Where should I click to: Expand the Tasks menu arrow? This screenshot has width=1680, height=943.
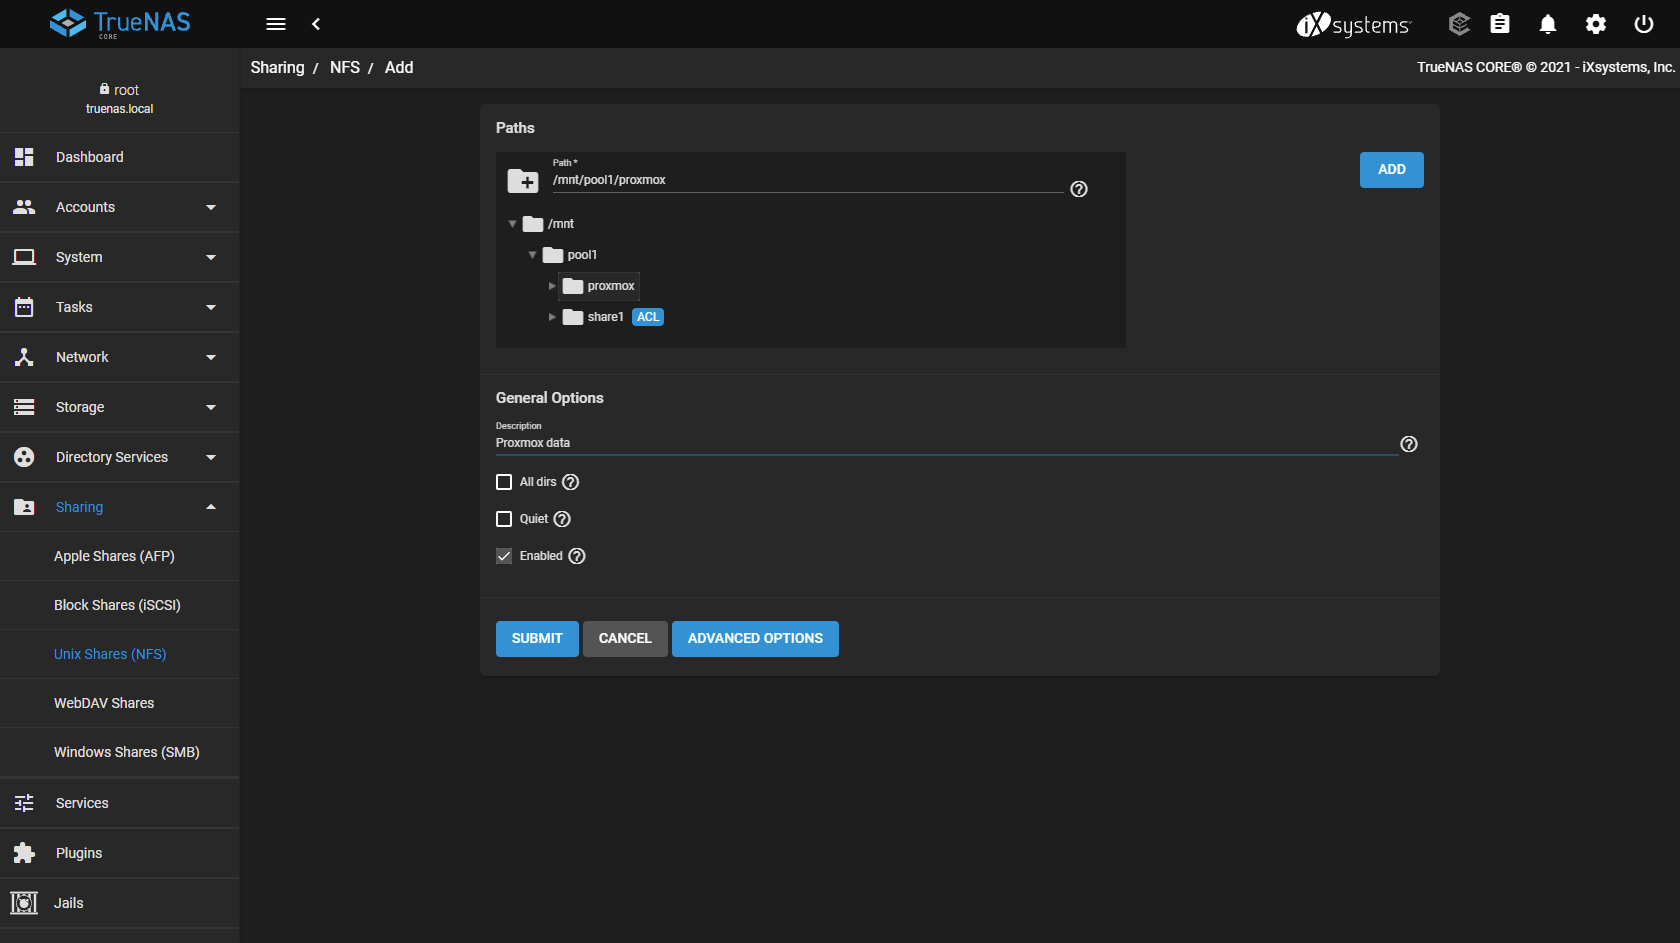211,307
